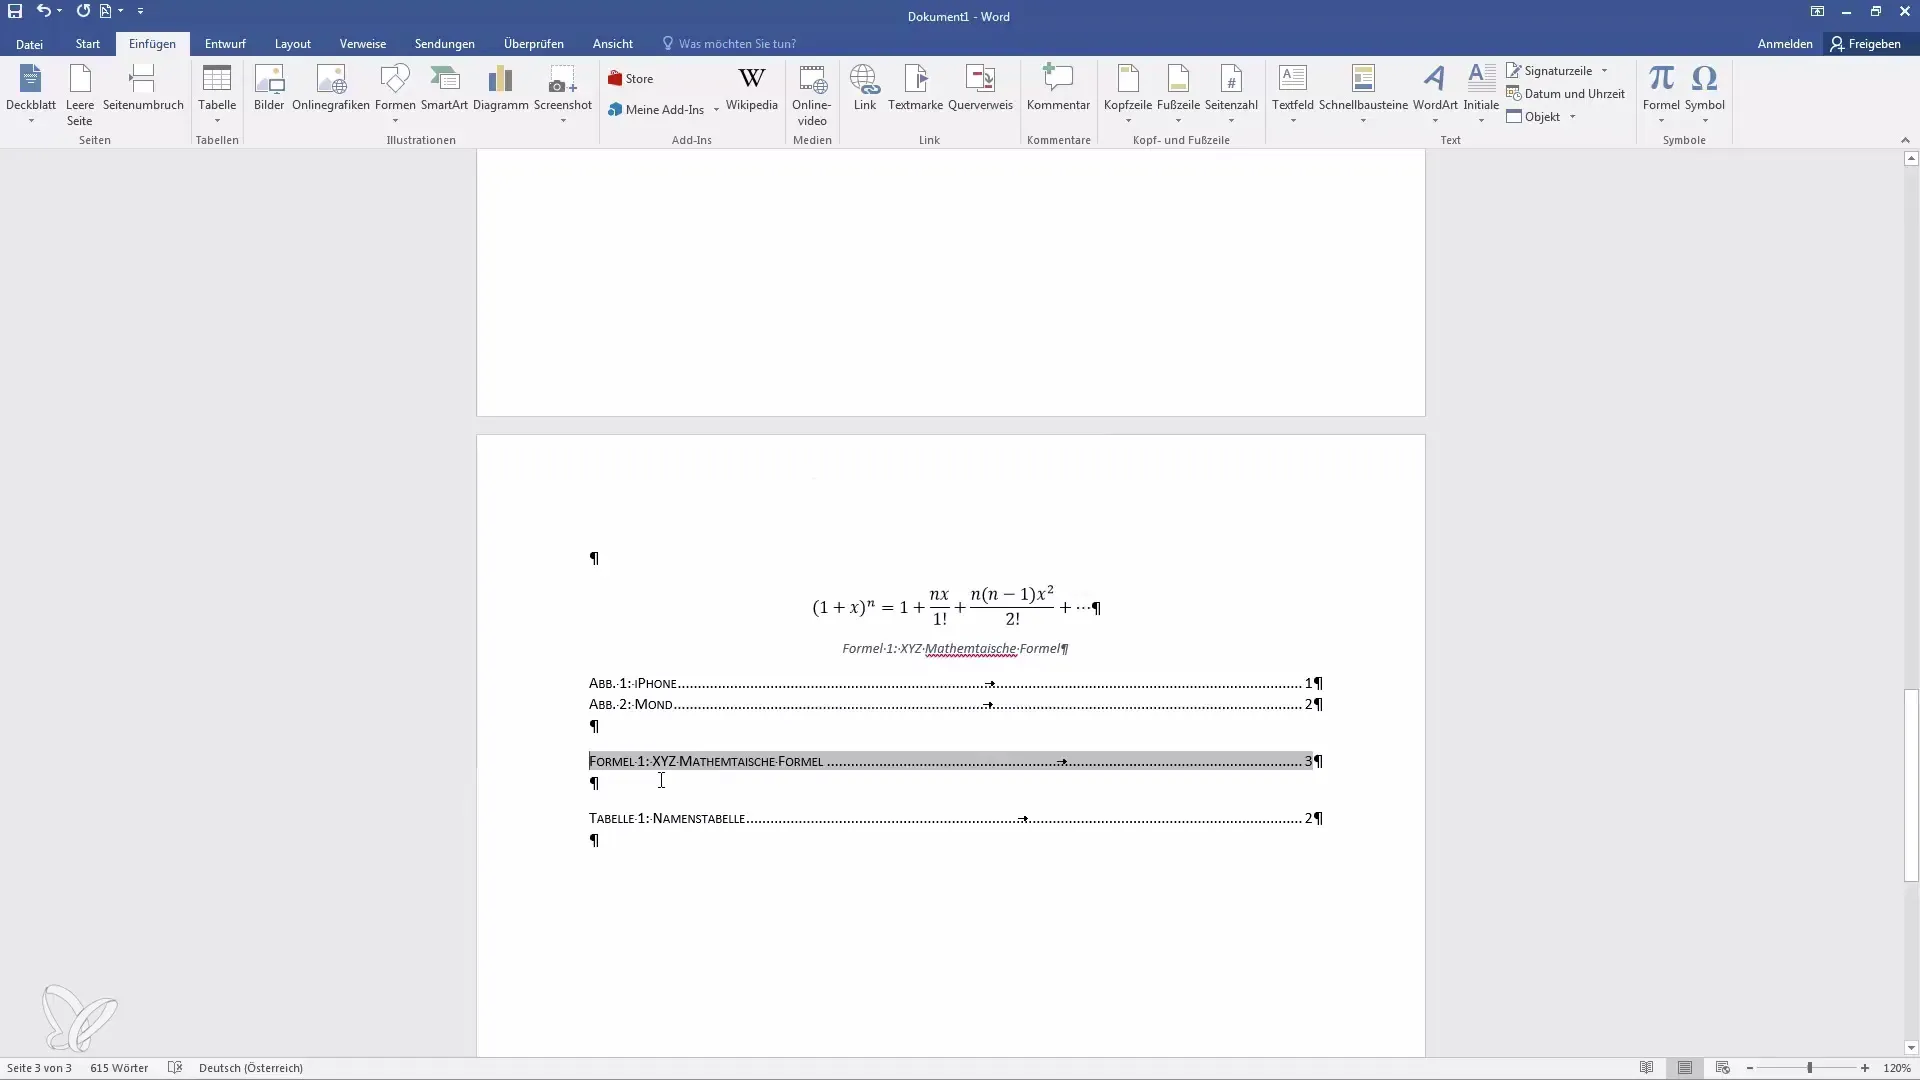This screenshot has height=1080, width=1920.
Task: Insert Datum und Uhrzeit
Action: point(1566,94)
